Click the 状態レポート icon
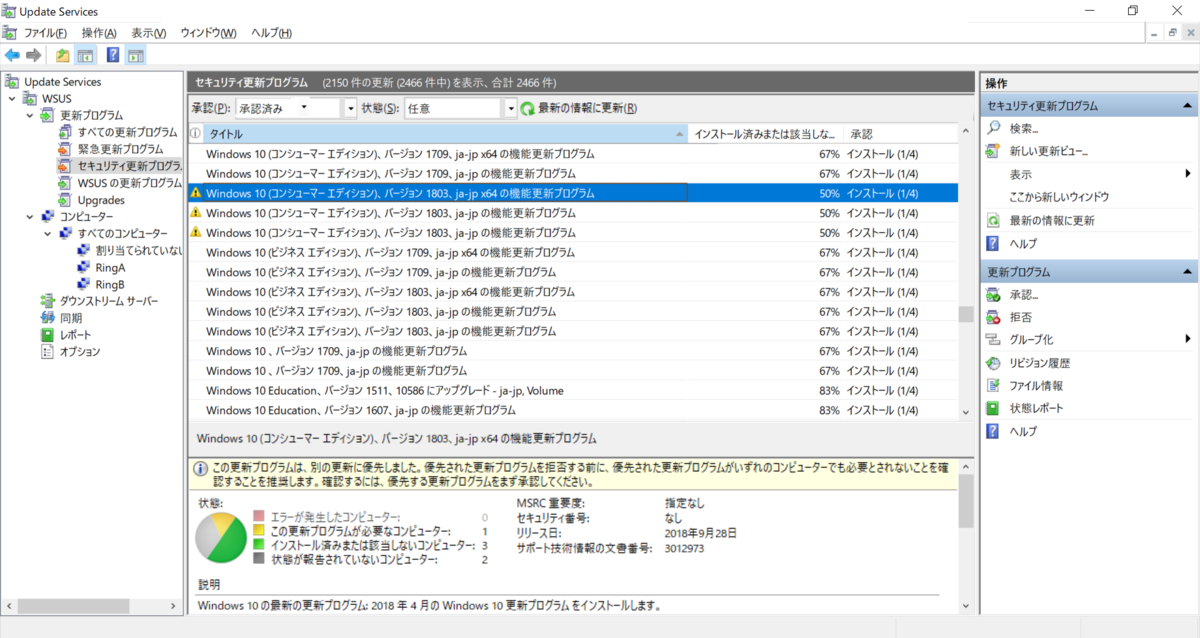Viewport: 1200px width, 638px height. click(993, 408)
